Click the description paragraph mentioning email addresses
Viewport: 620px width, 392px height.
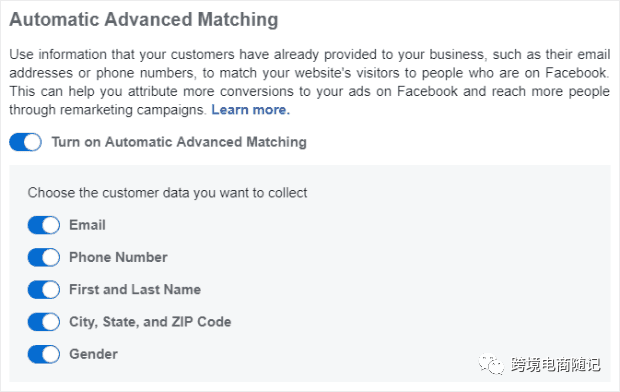tap(310, 82)
